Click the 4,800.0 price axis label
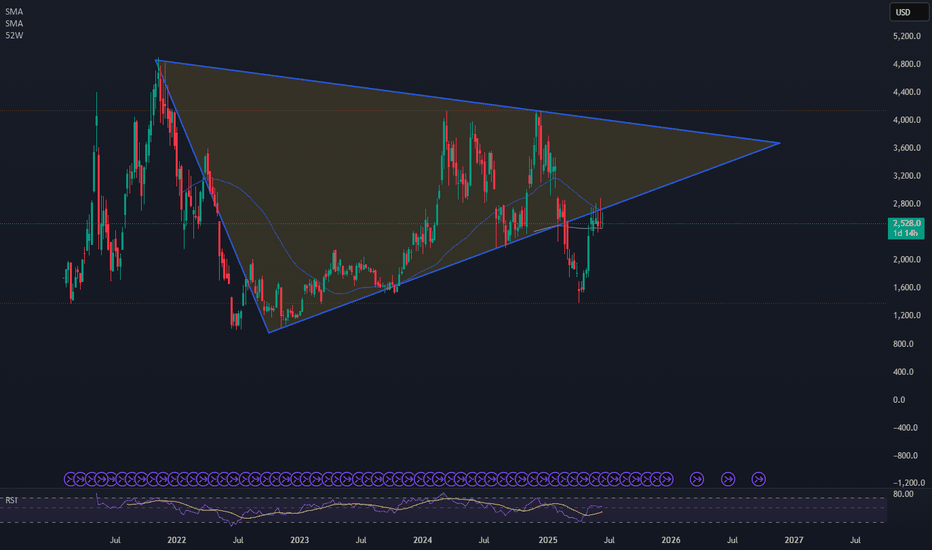This screenshot has height=550, width=932. 906,64
